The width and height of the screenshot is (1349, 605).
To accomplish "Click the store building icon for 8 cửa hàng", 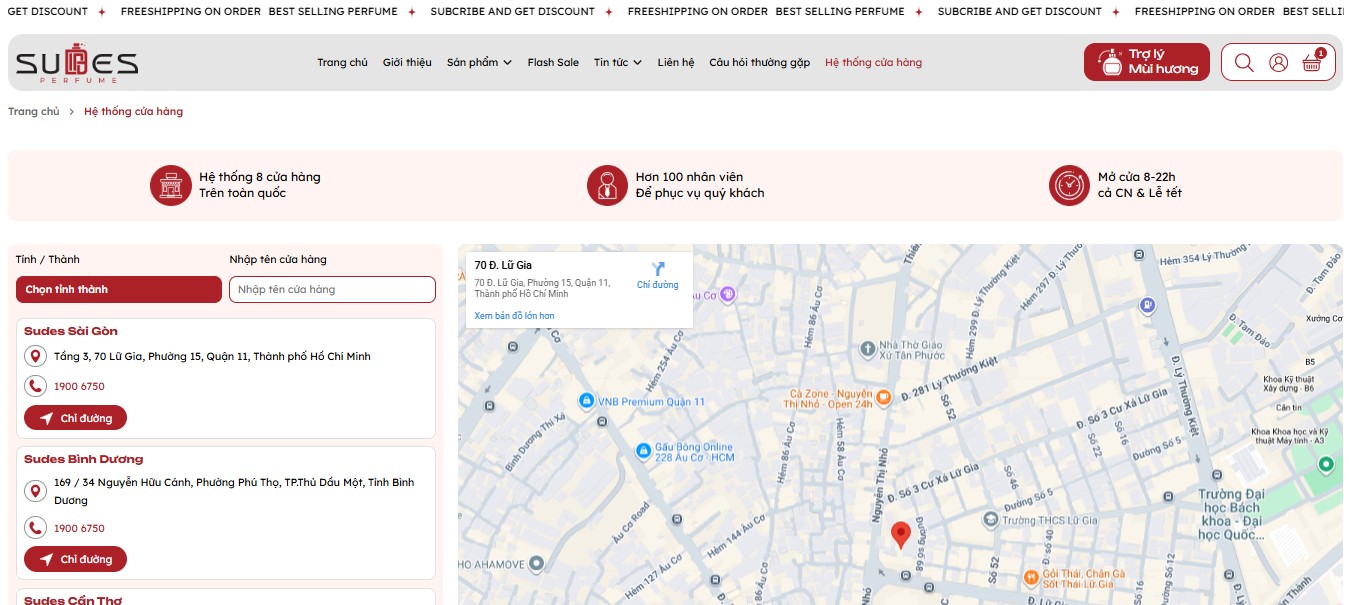I will point(170,185).
